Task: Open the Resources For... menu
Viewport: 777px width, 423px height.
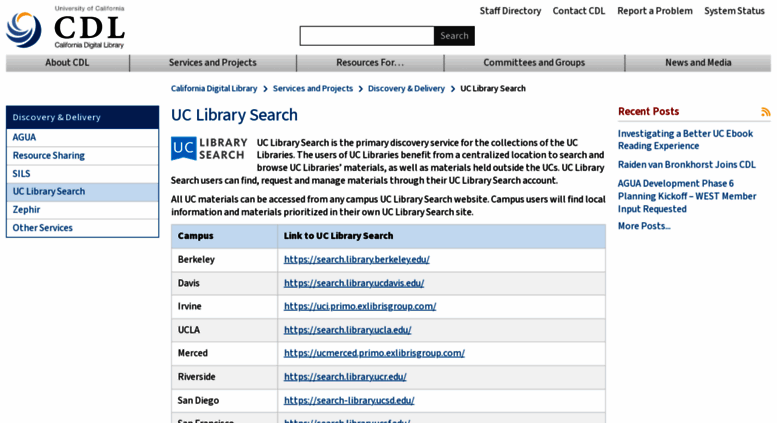Action: point(370,63)
